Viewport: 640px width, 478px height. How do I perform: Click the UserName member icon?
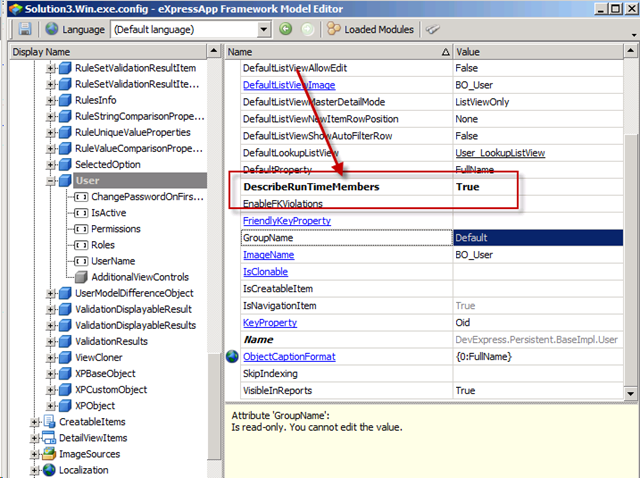coord(81,261)
